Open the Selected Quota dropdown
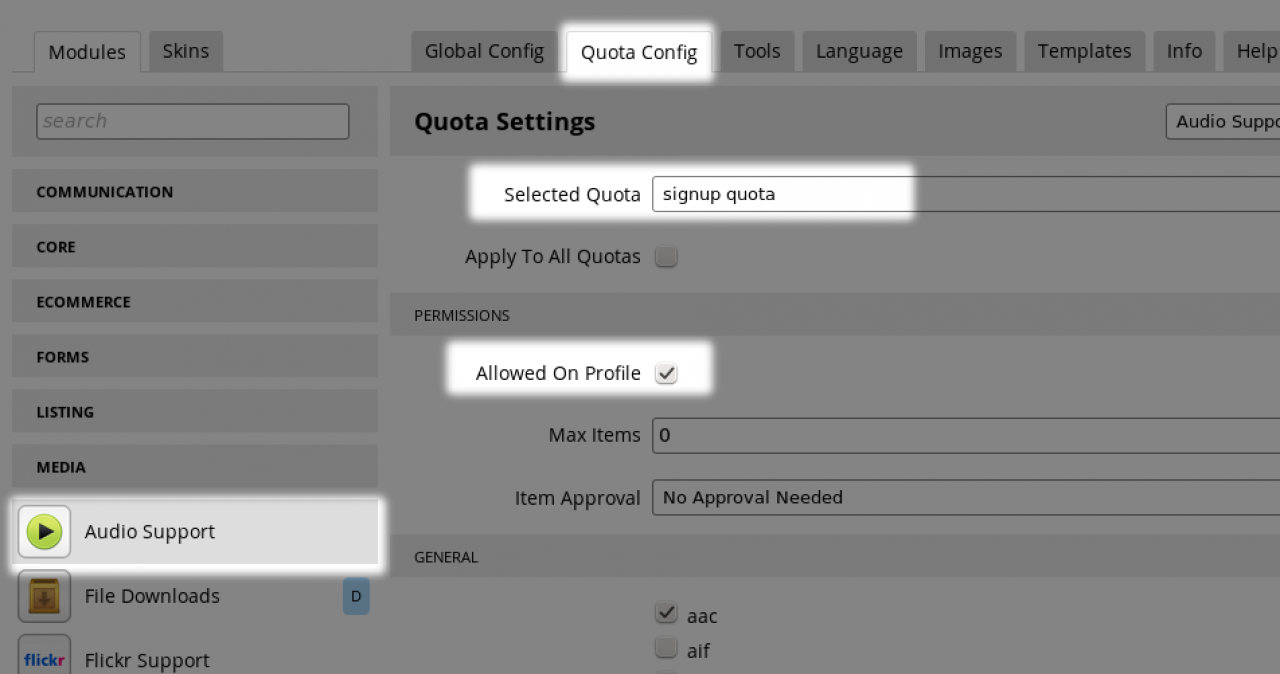 click(966, 194)
